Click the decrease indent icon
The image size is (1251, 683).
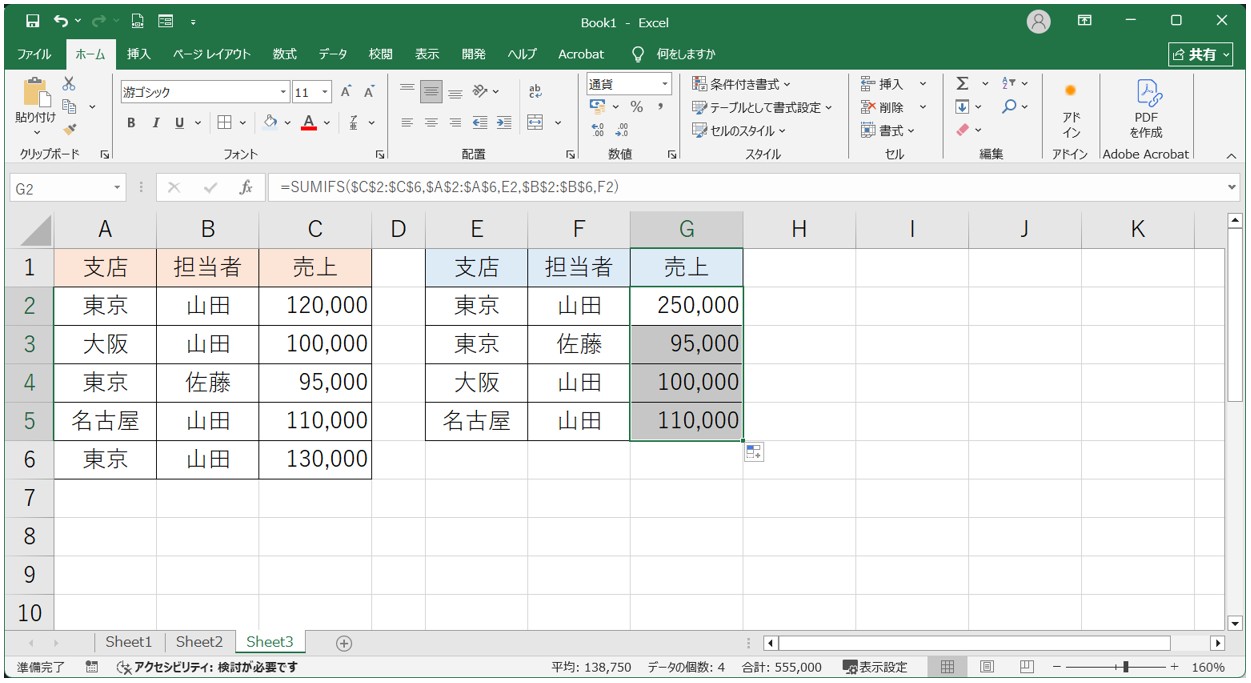(480, 123)
